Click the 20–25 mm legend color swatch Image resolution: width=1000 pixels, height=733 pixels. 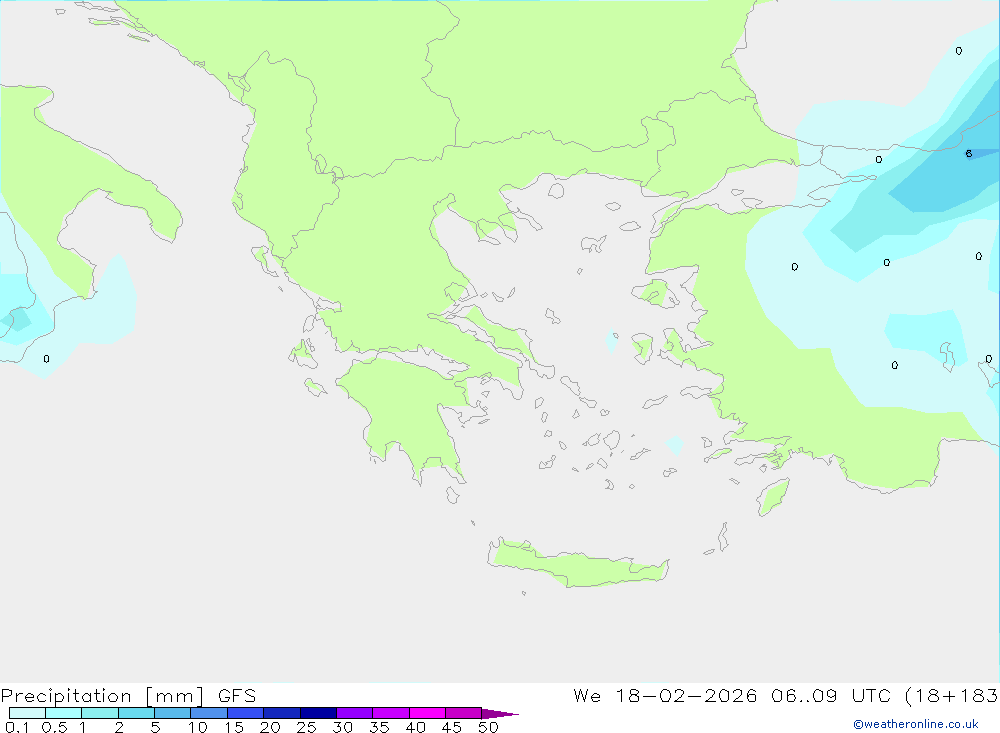(x=282, y=713)
